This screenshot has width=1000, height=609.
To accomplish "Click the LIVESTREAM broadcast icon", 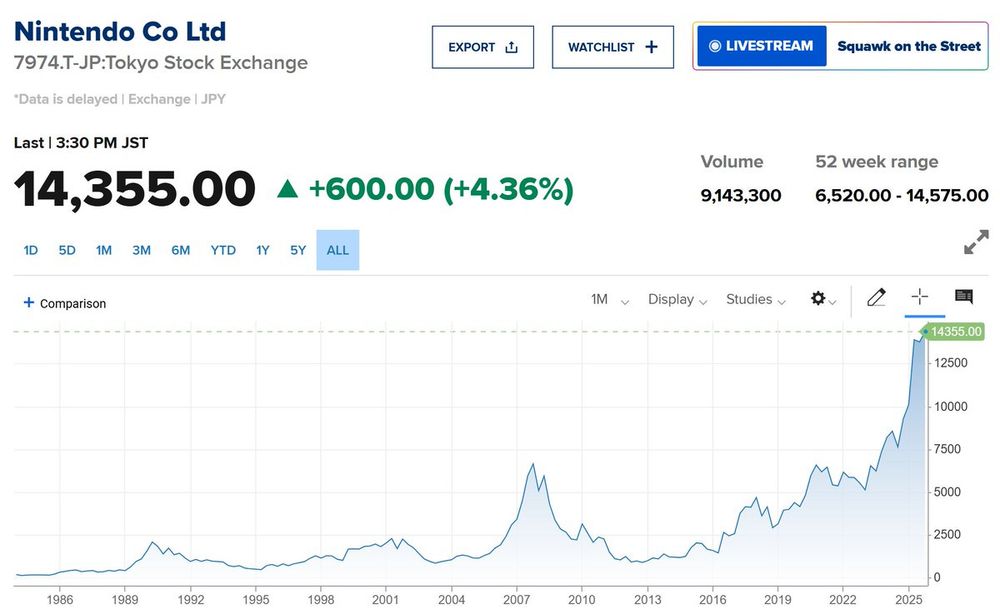I will (x=715, y=46).
